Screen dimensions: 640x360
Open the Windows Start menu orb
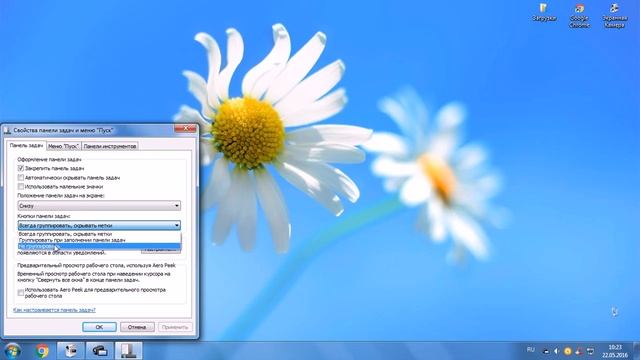click(12, 351)
